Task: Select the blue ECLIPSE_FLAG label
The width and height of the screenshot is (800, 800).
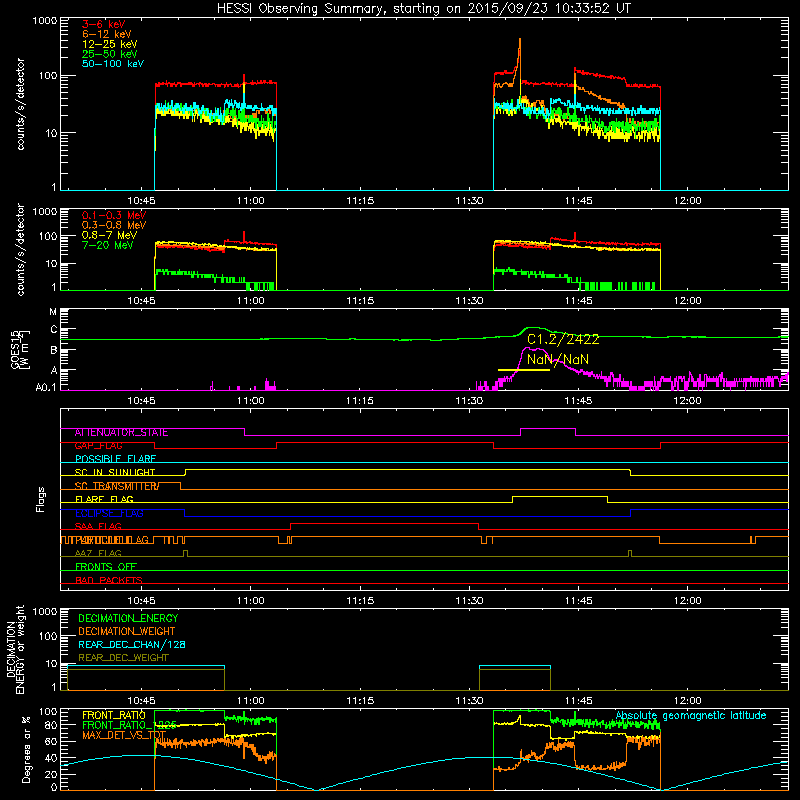Action: click(x=109, y=513)
